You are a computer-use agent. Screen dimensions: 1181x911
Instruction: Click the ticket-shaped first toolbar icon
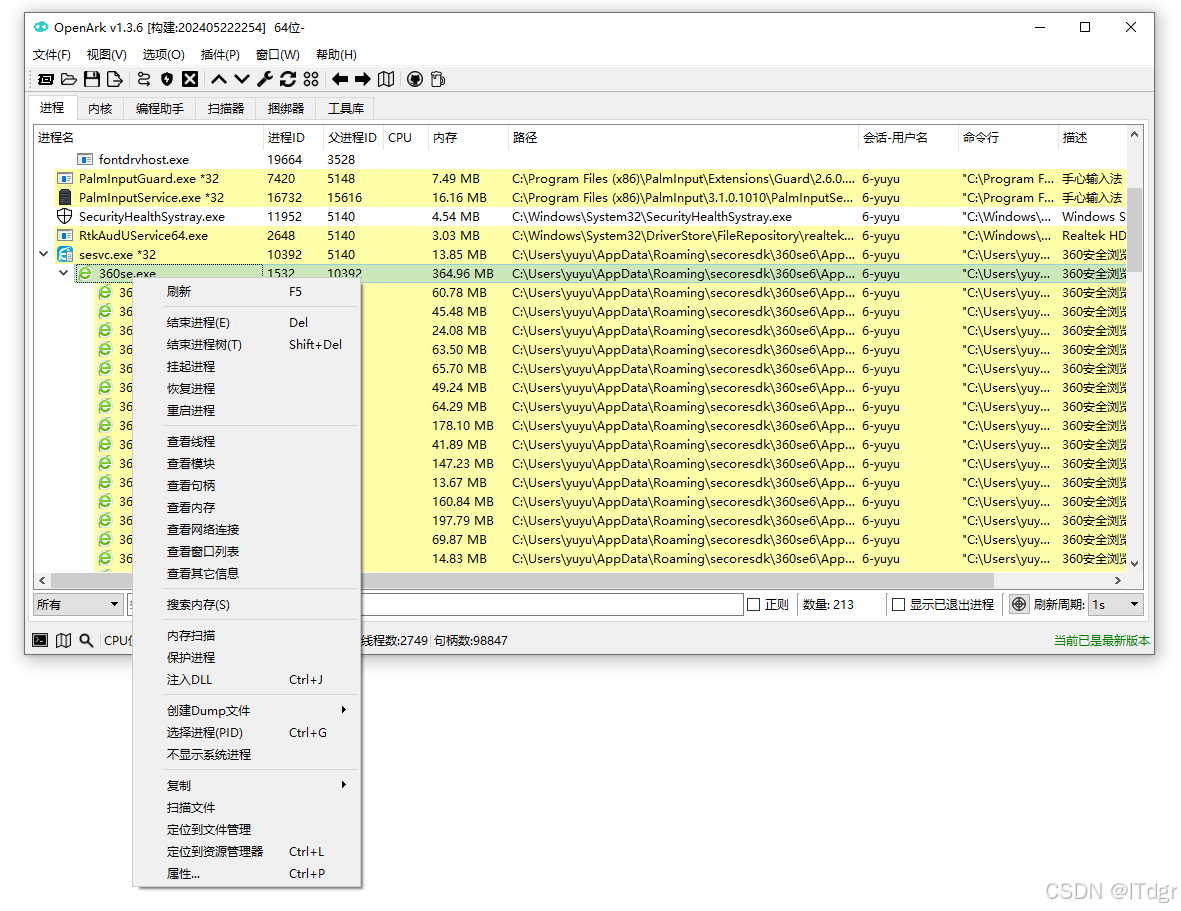[x=46, y=79]
